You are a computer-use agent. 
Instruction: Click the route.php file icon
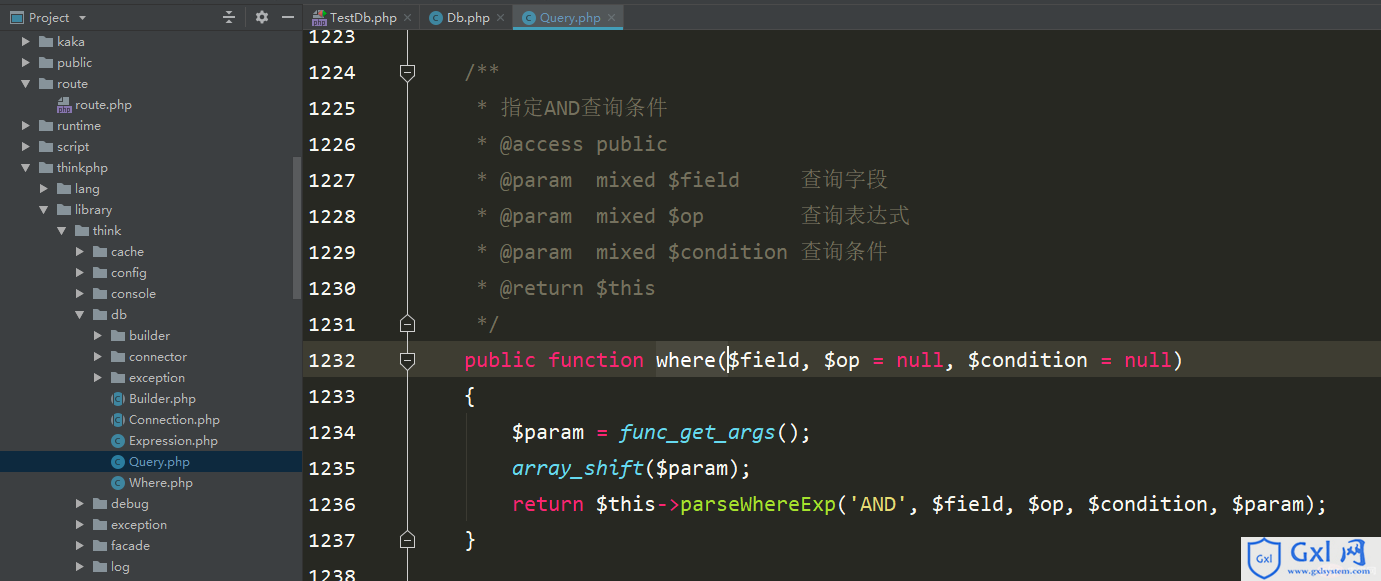[x=64, y=105]
